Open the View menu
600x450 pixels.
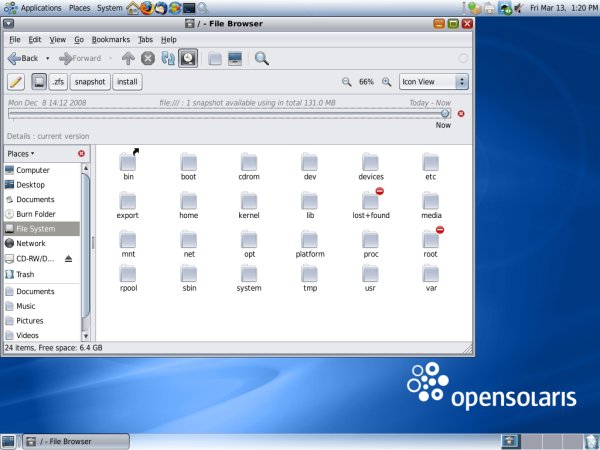tap(57, 39)
